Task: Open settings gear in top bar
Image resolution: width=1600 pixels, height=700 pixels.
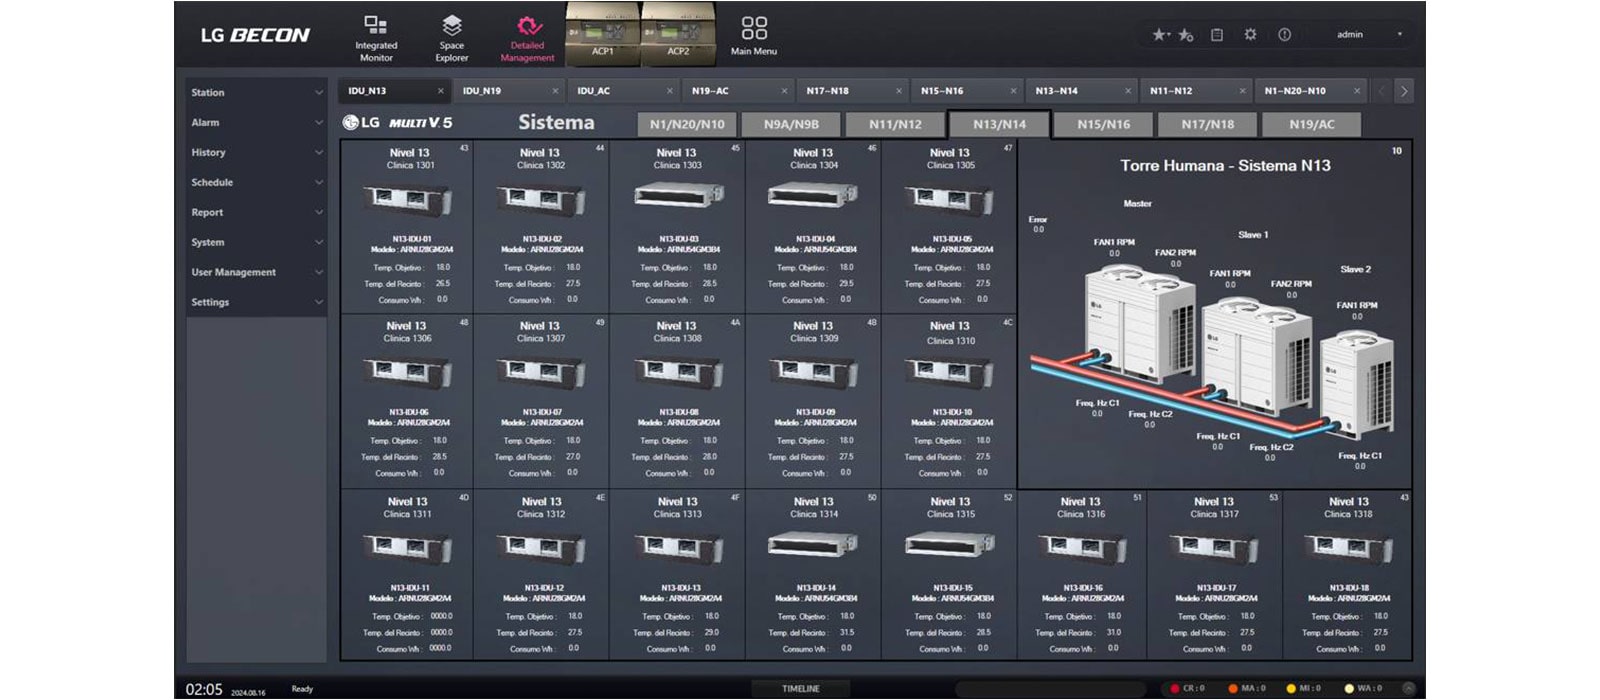Action: pyautogui.click(x=1250, y=35)
